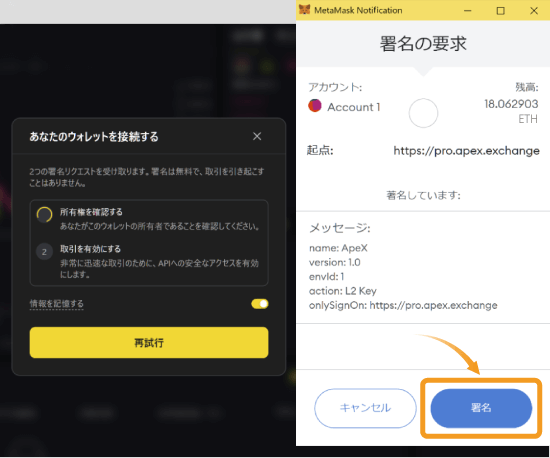Click the 署名の要求 heading
Viewport: 550px width, 458px height.
[x=423, y=44]
